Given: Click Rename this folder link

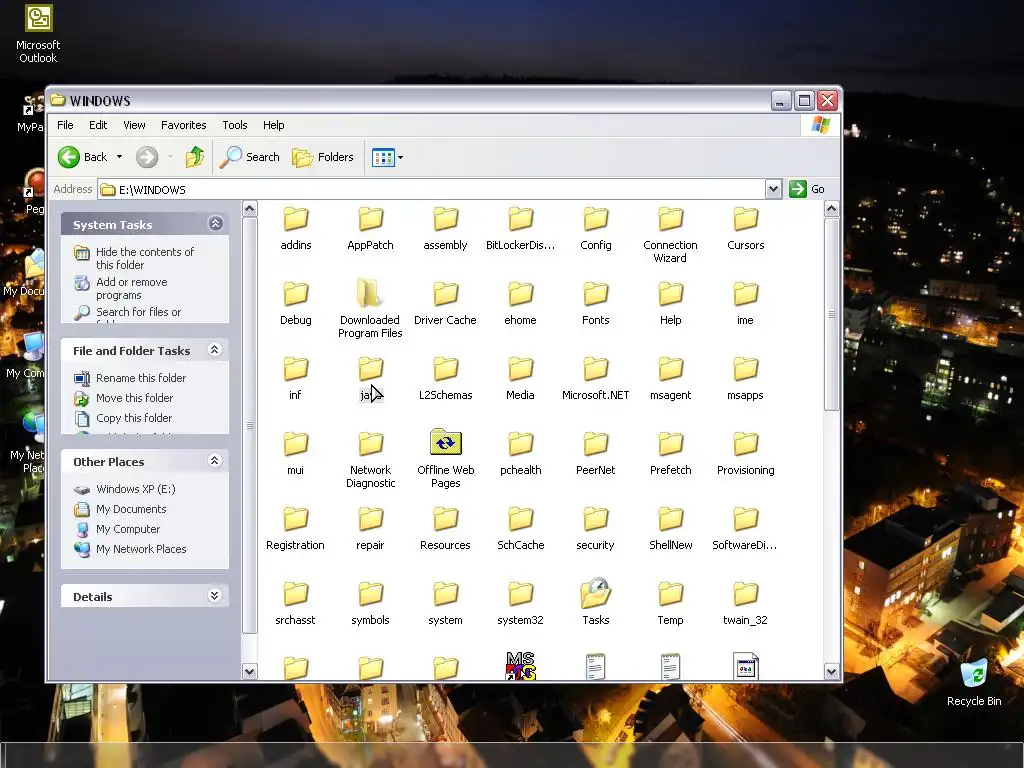Looking at the screenshot, I should (x=140, y=377).
